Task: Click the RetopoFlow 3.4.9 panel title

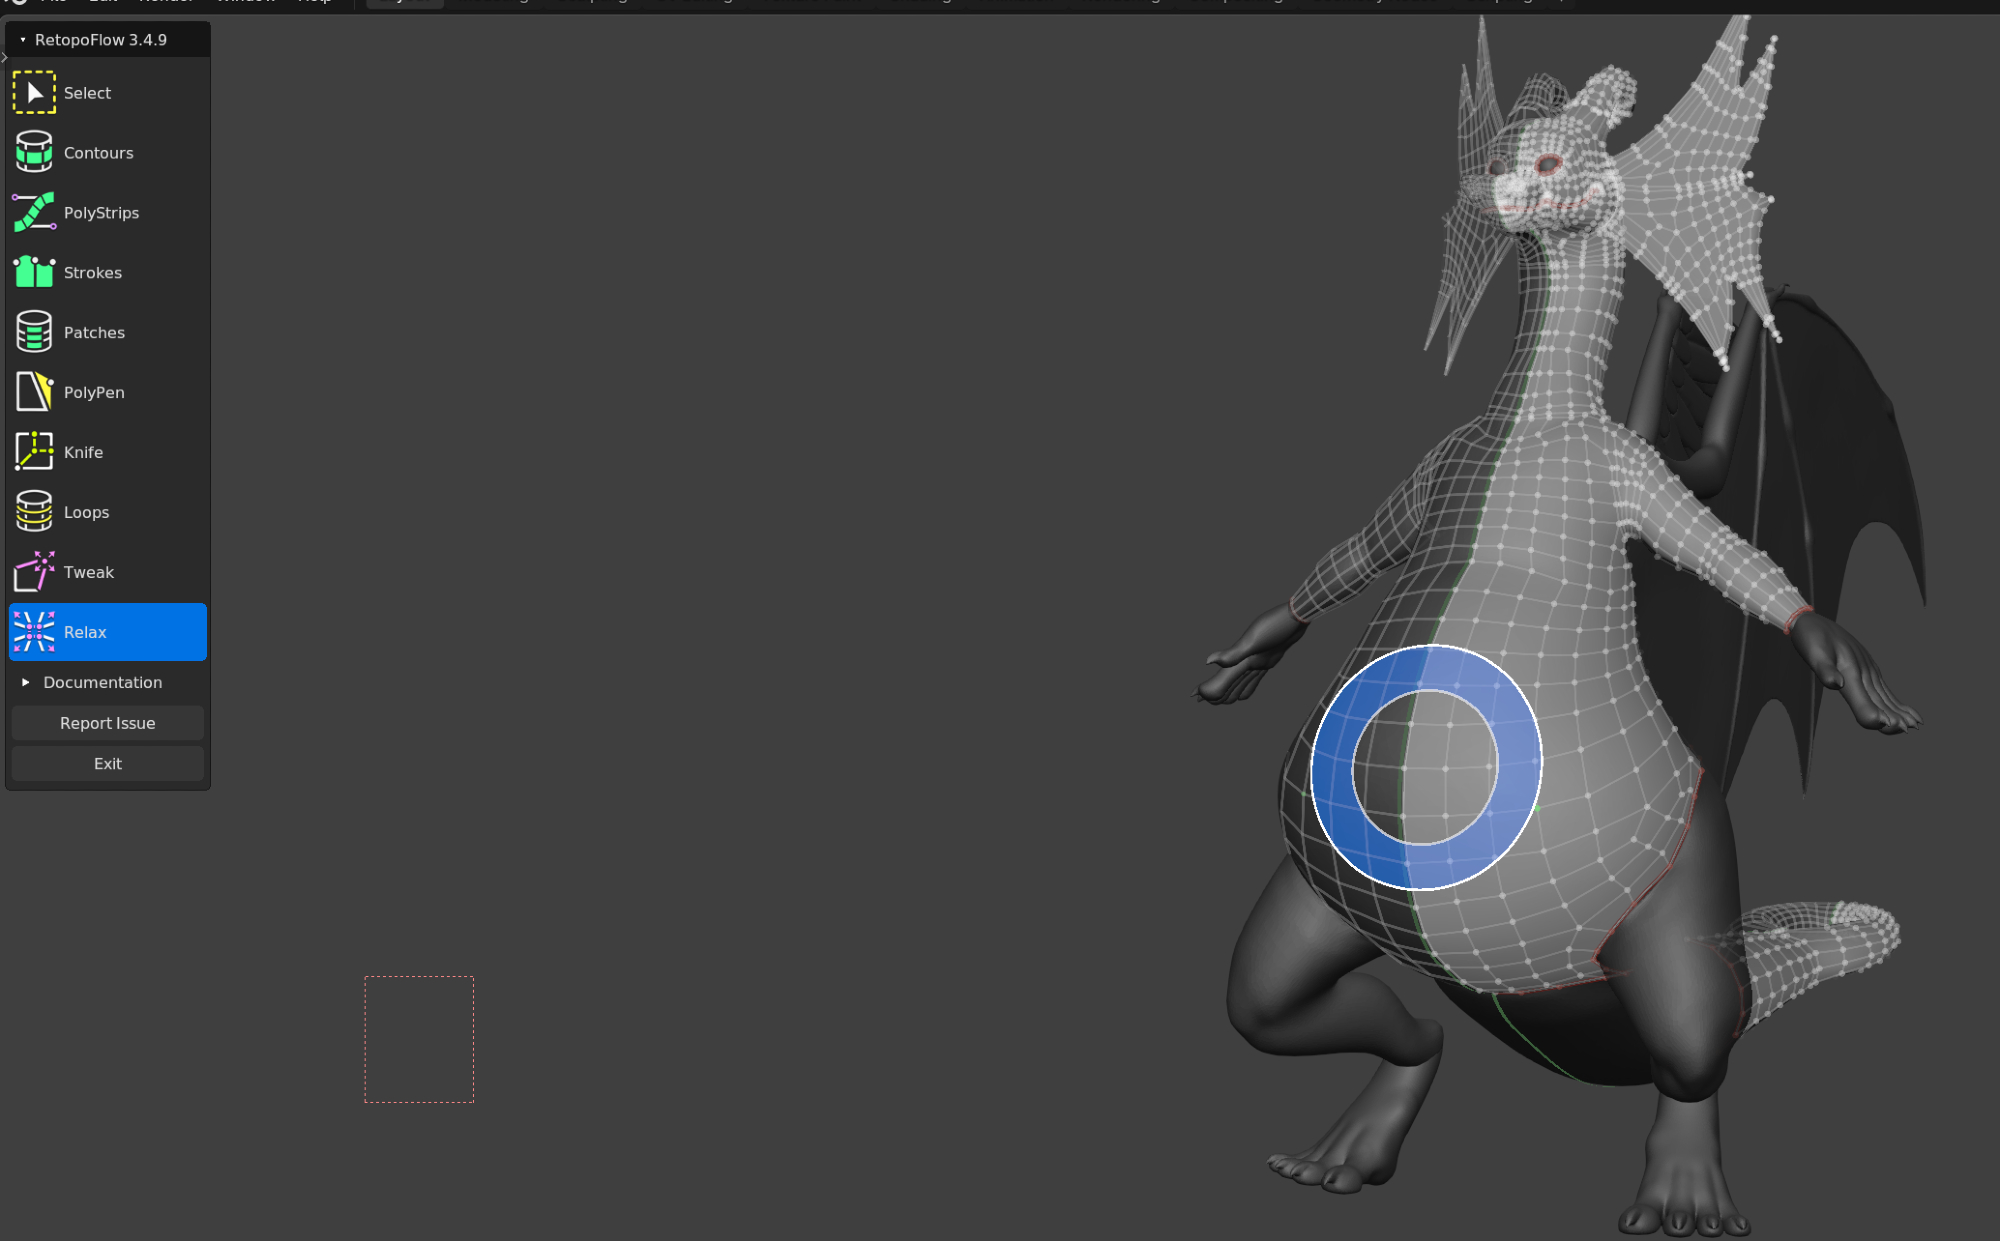Action: (101, 40)
